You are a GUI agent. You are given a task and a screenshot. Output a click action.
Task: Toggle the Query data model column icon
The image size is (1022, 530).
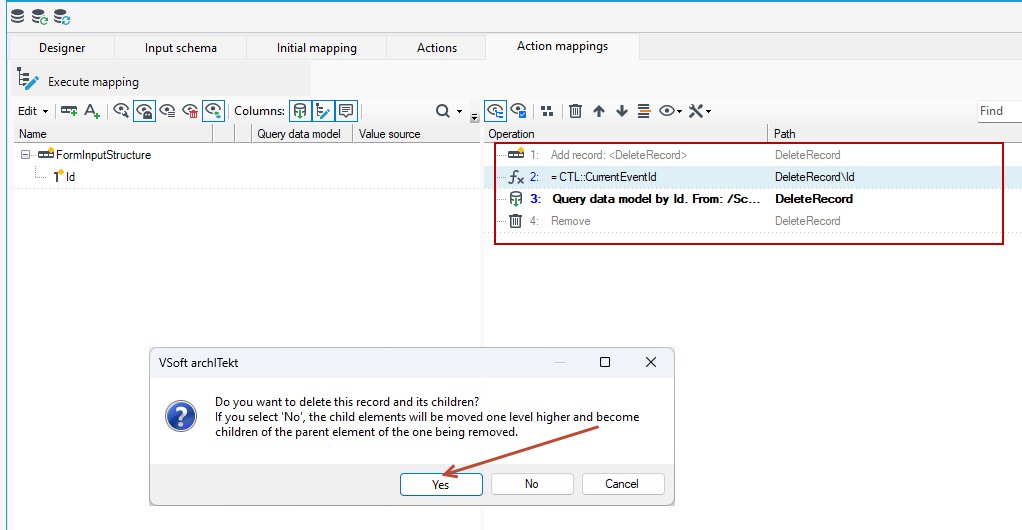[300, 111]
